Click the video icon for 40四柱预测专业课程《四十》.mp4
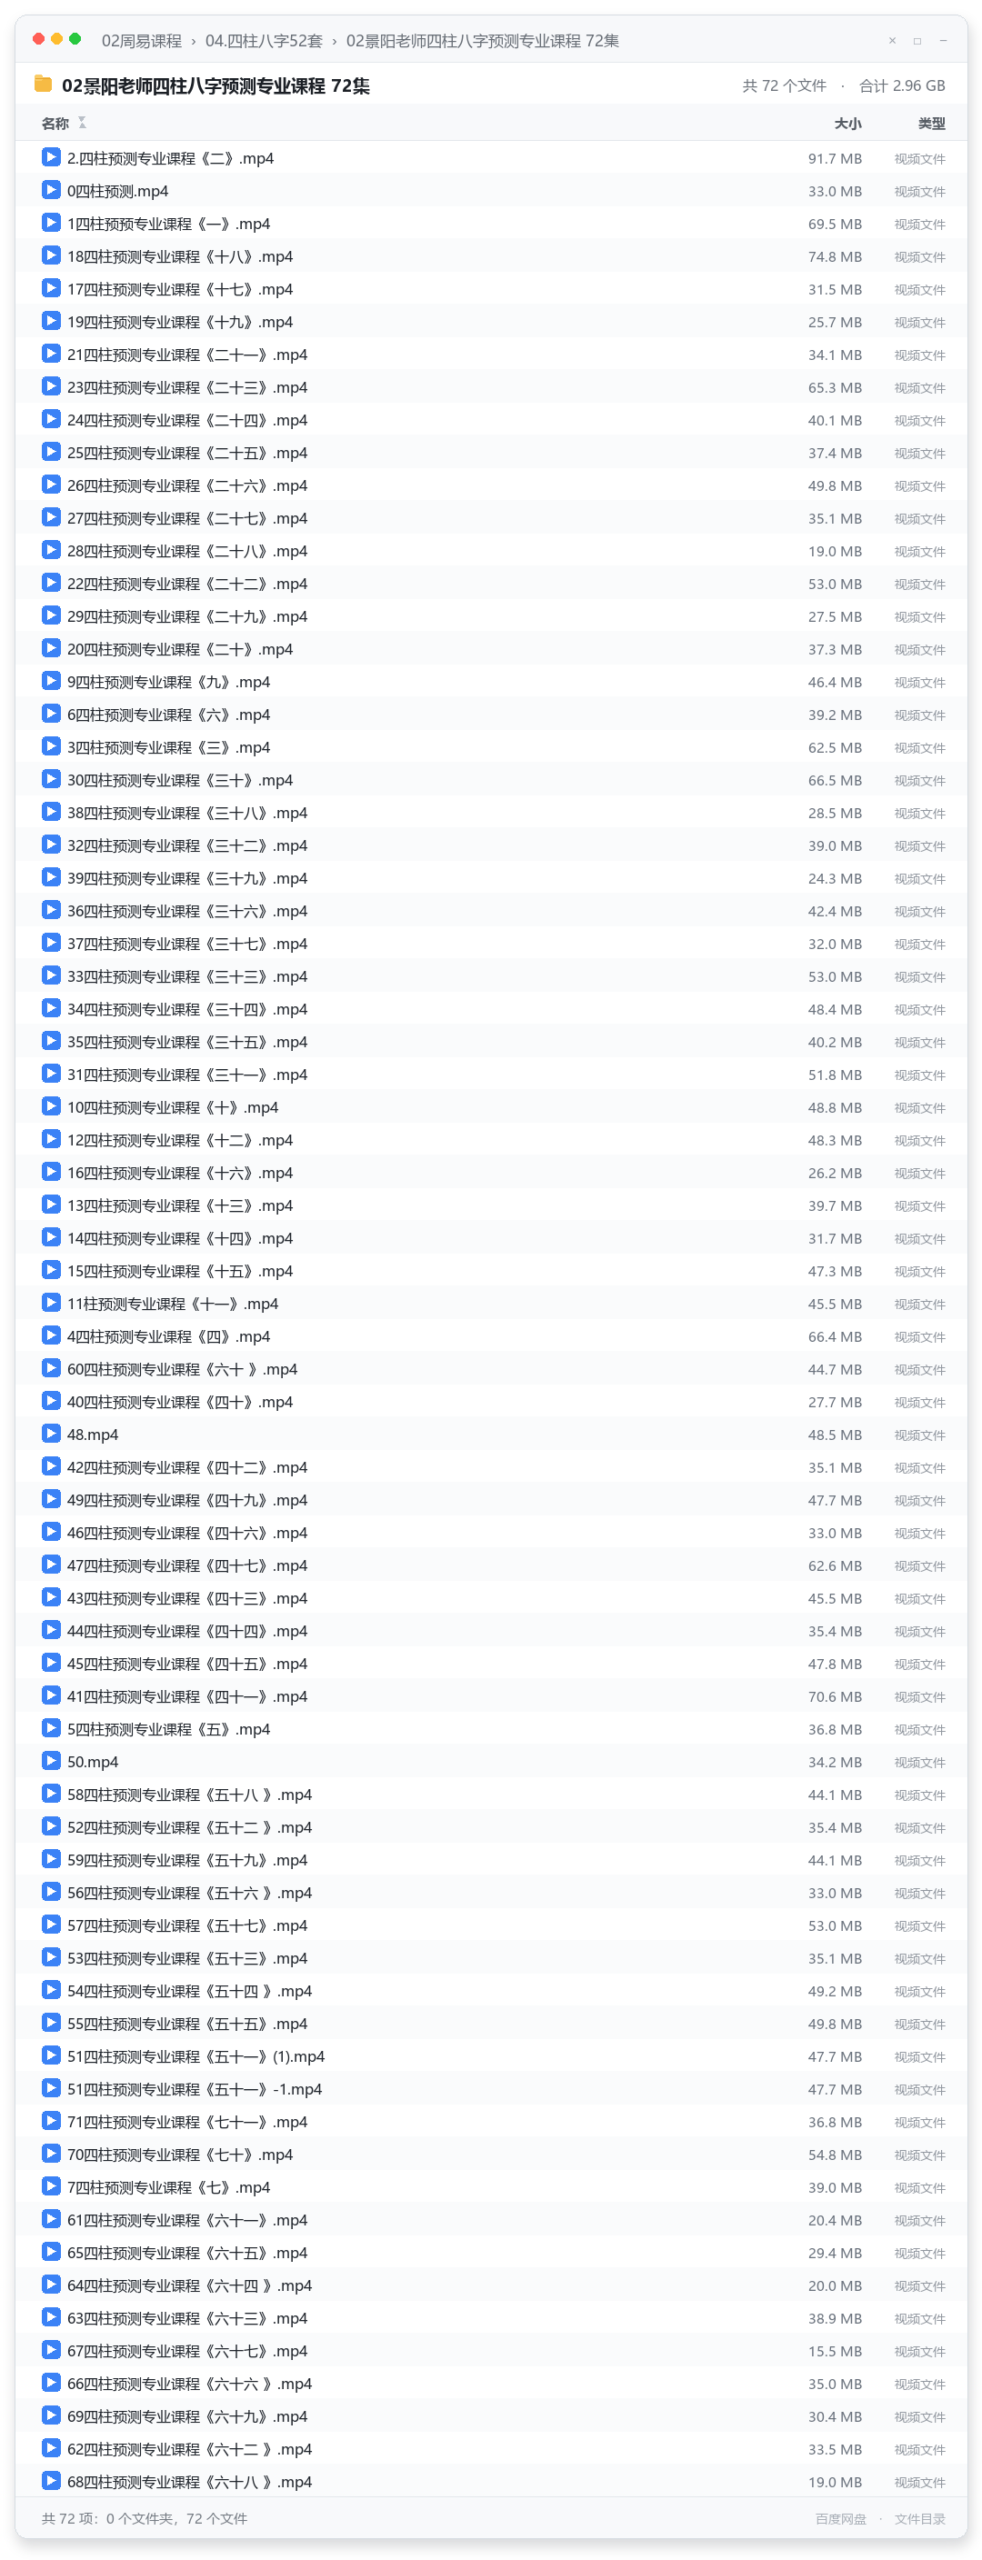The width and height of the screenshot is (982, 2560). [x=51, y=1401]
